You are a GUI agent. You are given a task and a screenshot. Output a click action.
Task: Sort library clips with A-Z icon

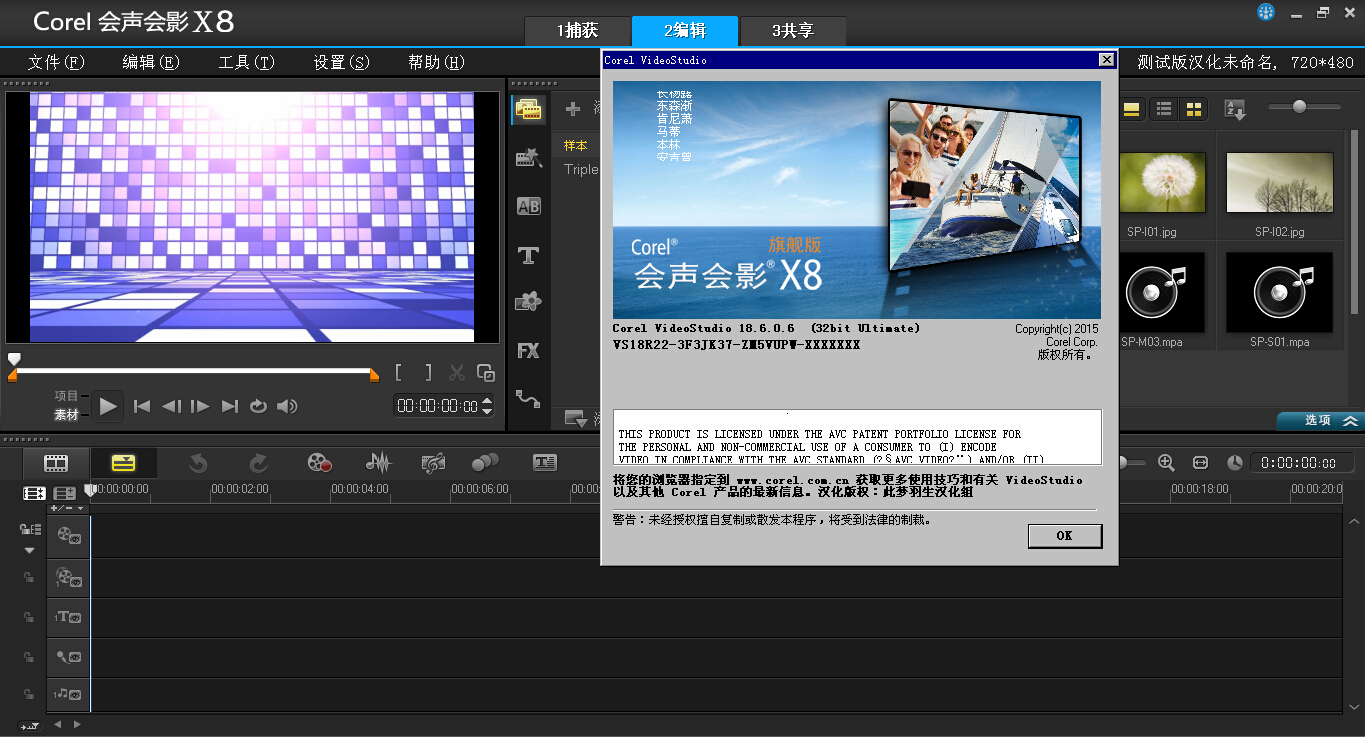point(1235,109)
